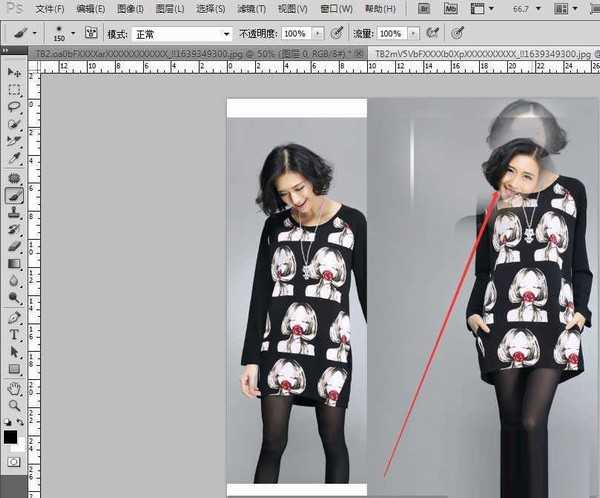Click the flow 流量 percentage field
This screenshot has height=498, width=600.
pos(391,33)
